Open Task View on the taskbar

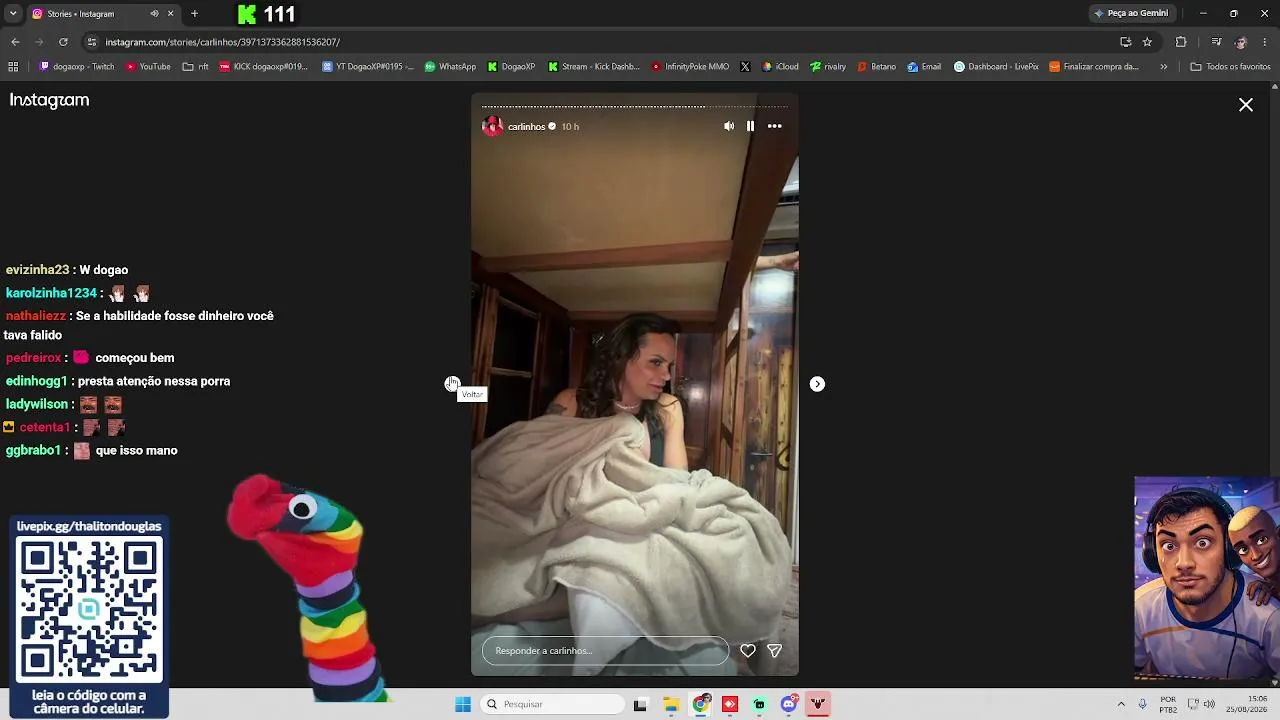(640, 704)
